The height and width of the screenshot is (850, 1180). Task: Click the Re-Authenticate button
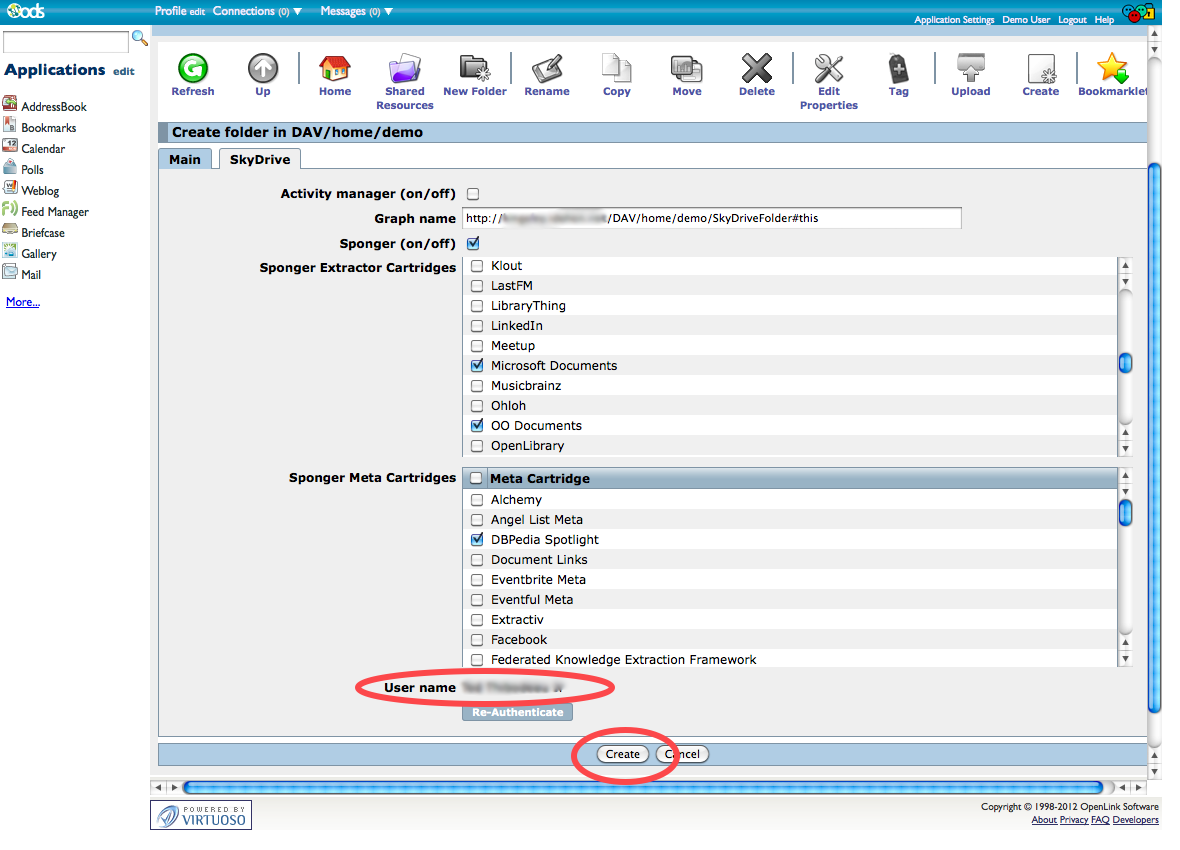tap(517, 712)
